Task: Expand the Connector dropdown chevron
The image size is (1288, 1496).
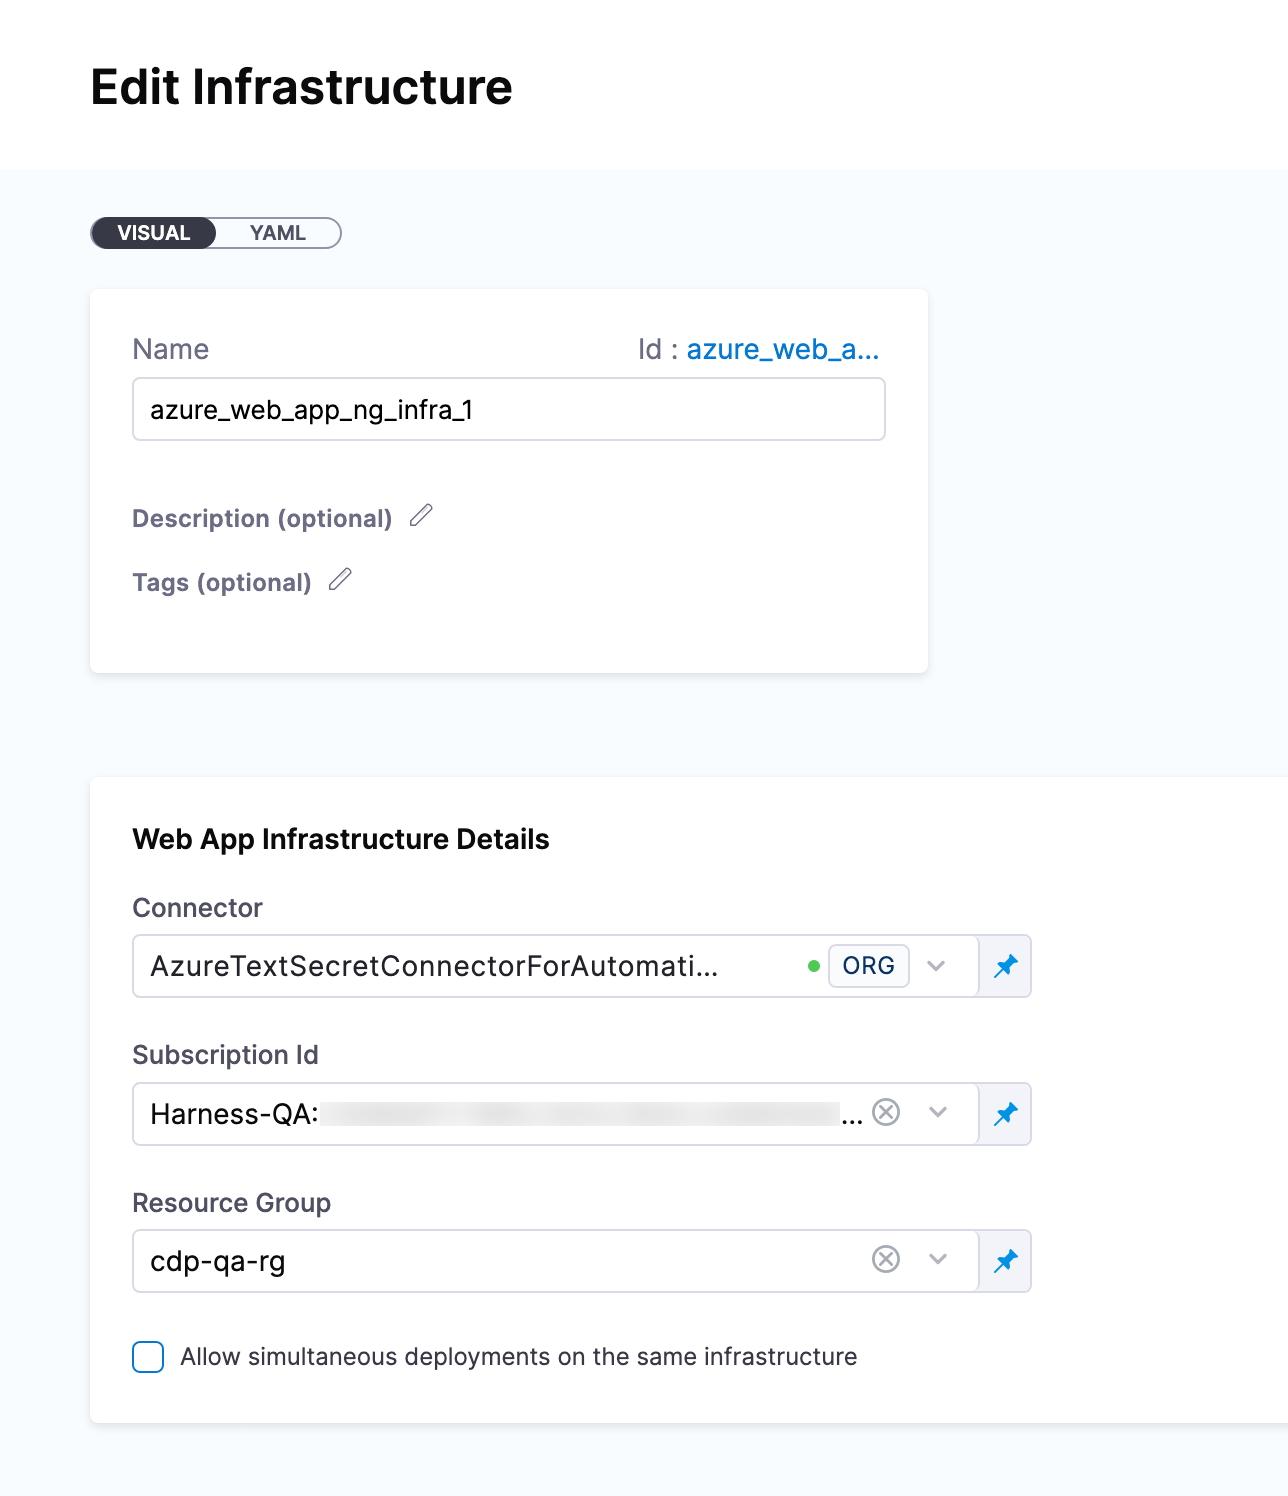Action: click(936, 966)
